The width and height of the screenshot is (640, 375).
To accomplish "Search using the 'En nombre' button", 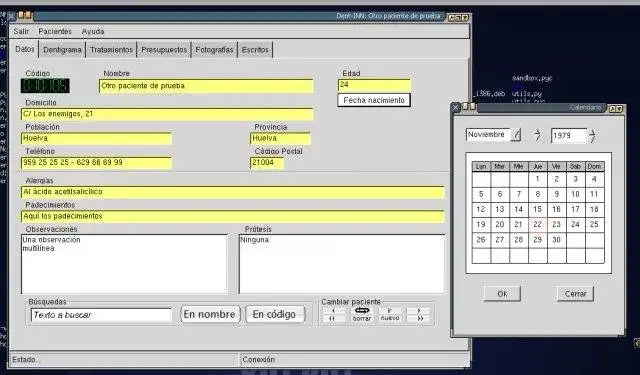I will 210,315.
